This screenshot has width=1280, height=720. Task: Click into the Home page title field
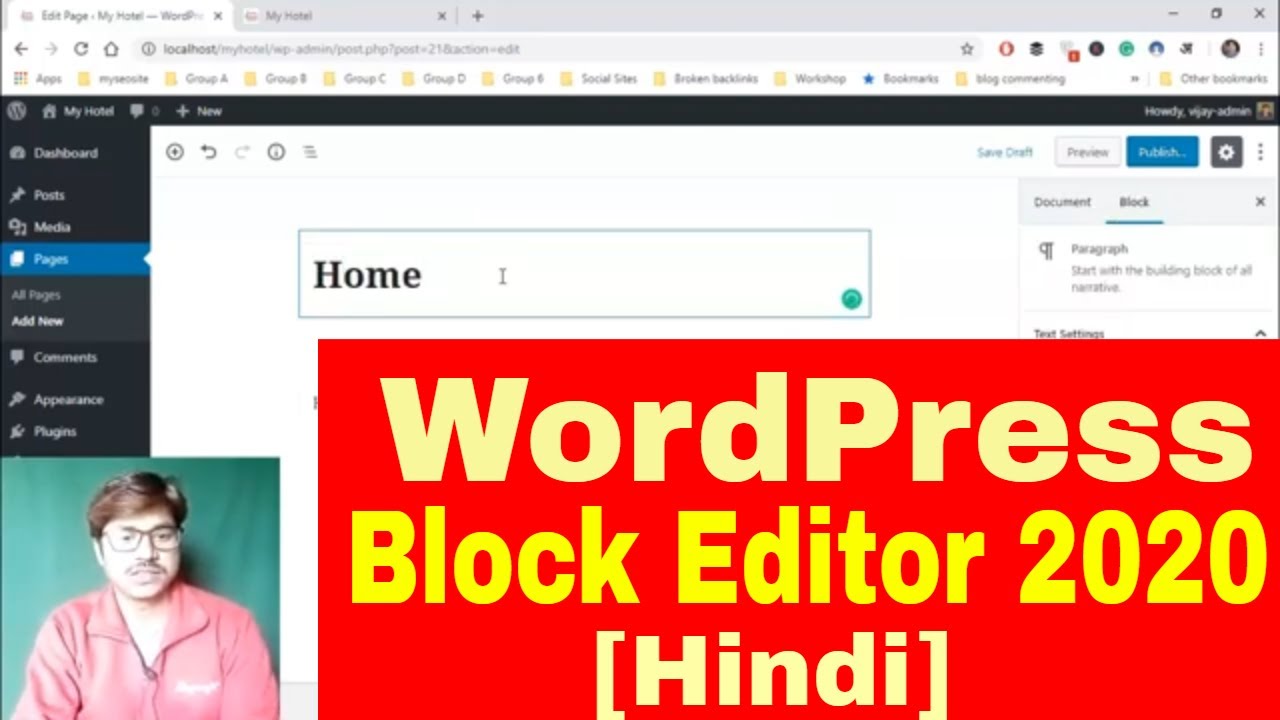pos(584,274)
